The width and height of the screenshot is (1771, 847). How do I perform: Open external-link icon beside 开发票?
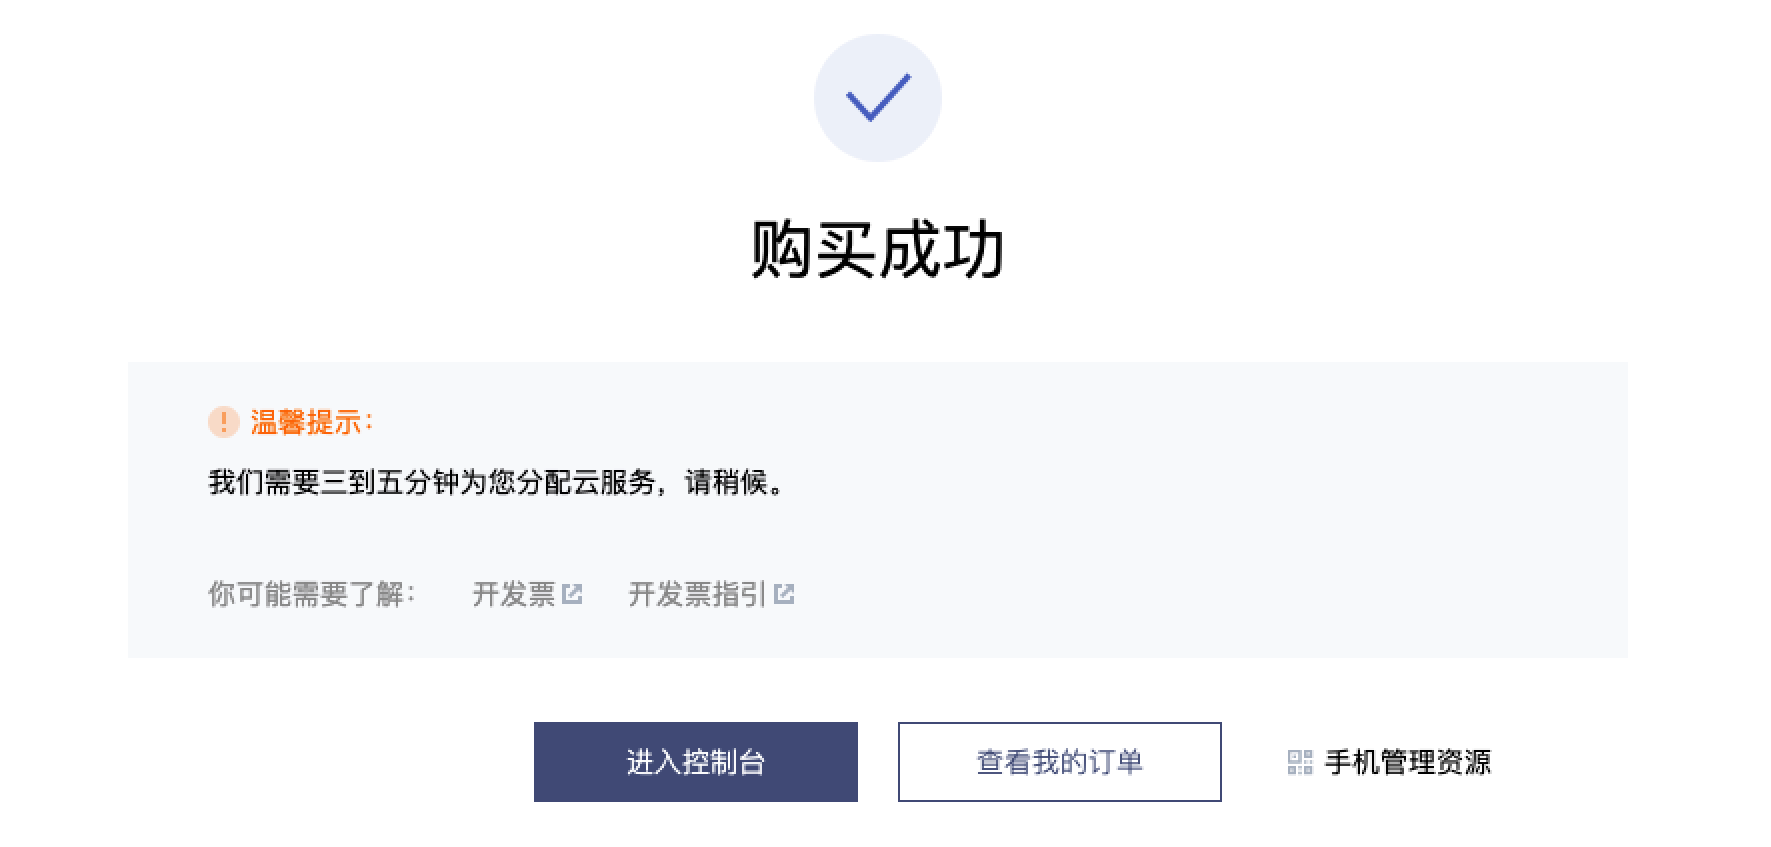pyautogui.click(x=572, y=594)
